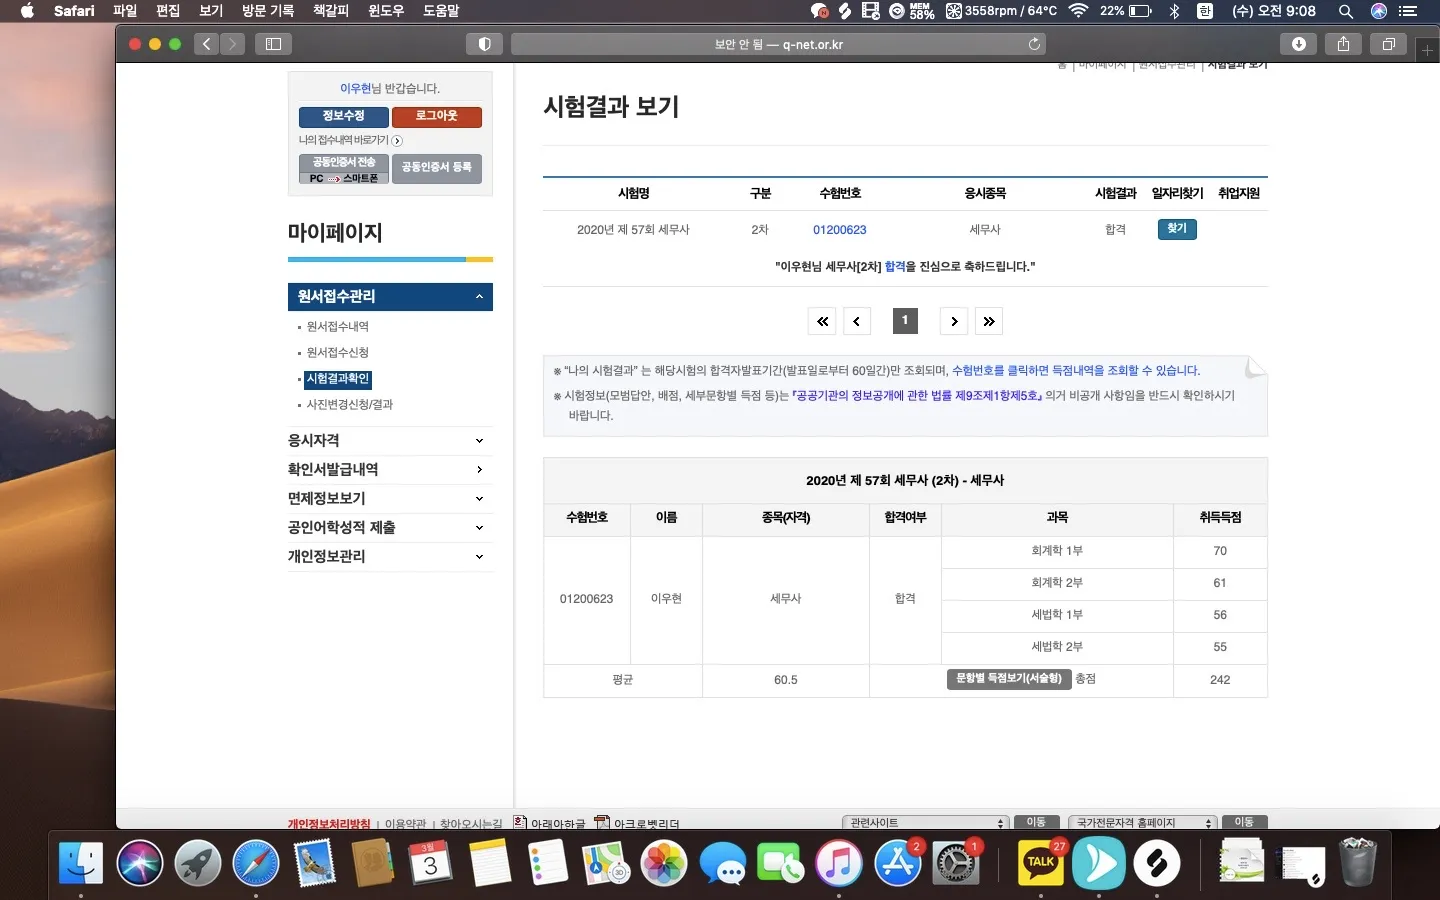This screenshot has width=1440, height=900.
Task: Open the 책갈피 menu
Action: point(331,11)
